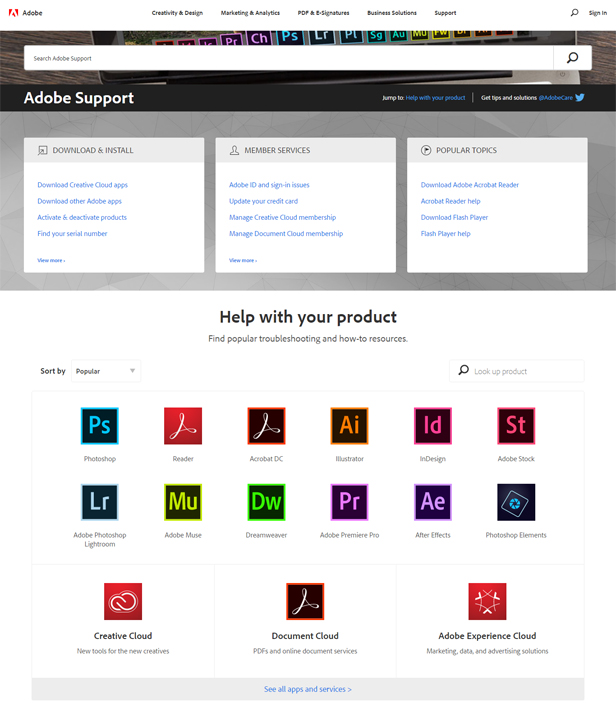616x713 pixels.
Task: Open the Adobe Stock product icon
Action: click(516, 426)
